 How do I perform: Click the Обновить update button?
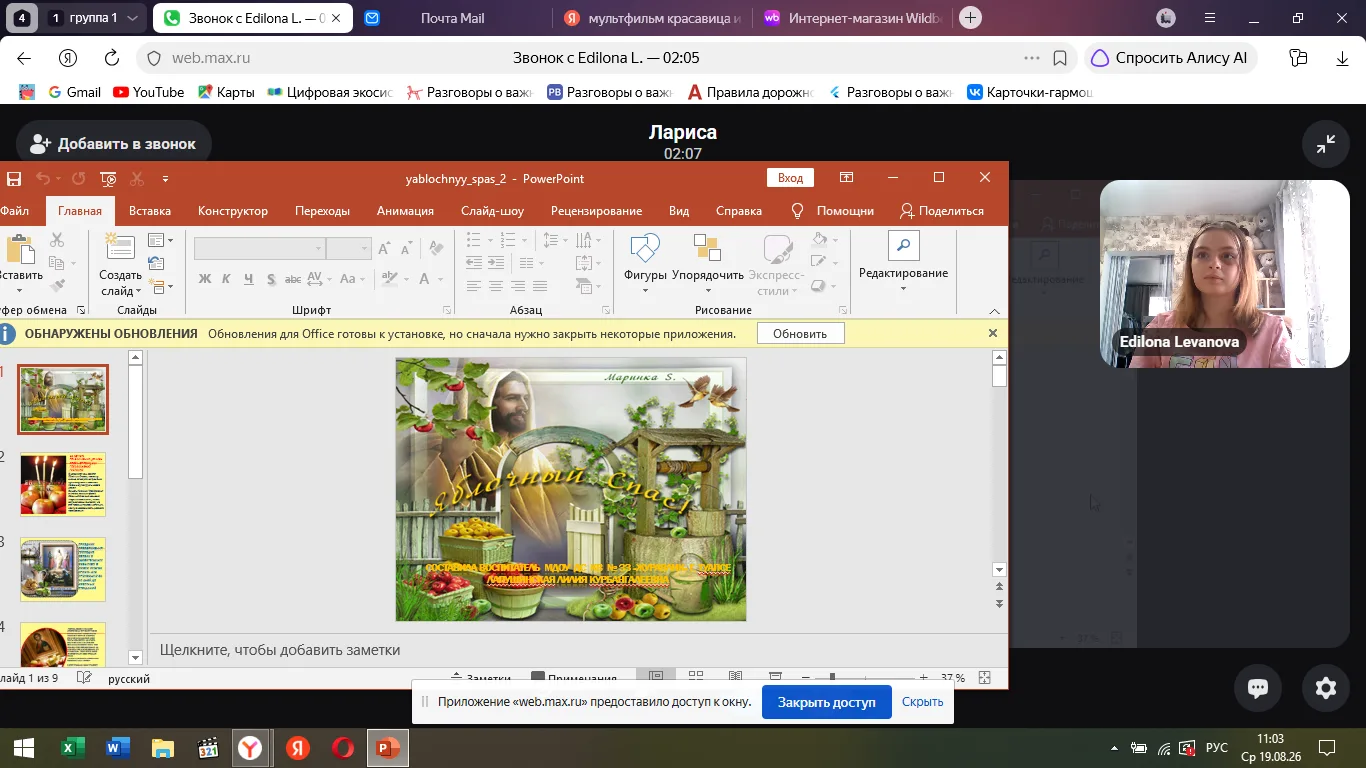(x=800, y=333)
